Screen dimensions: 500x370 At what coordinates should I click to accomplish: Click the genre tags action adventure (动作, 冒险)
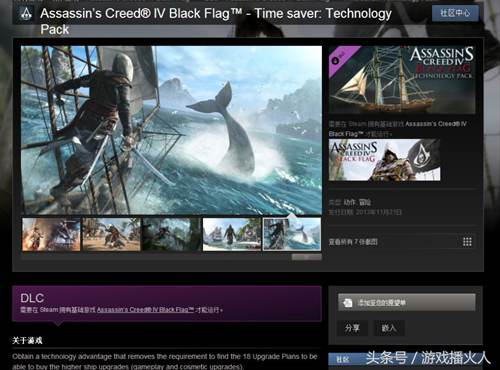tap(357, 202)
